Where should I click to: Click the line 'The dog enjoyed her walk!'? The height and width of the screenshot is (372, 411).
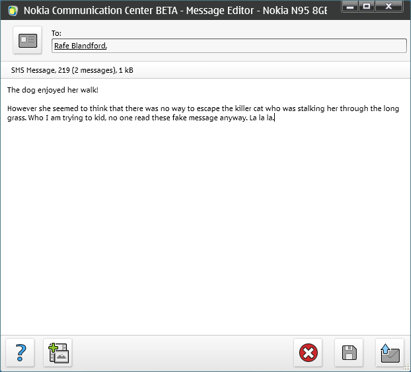(53, 90)
